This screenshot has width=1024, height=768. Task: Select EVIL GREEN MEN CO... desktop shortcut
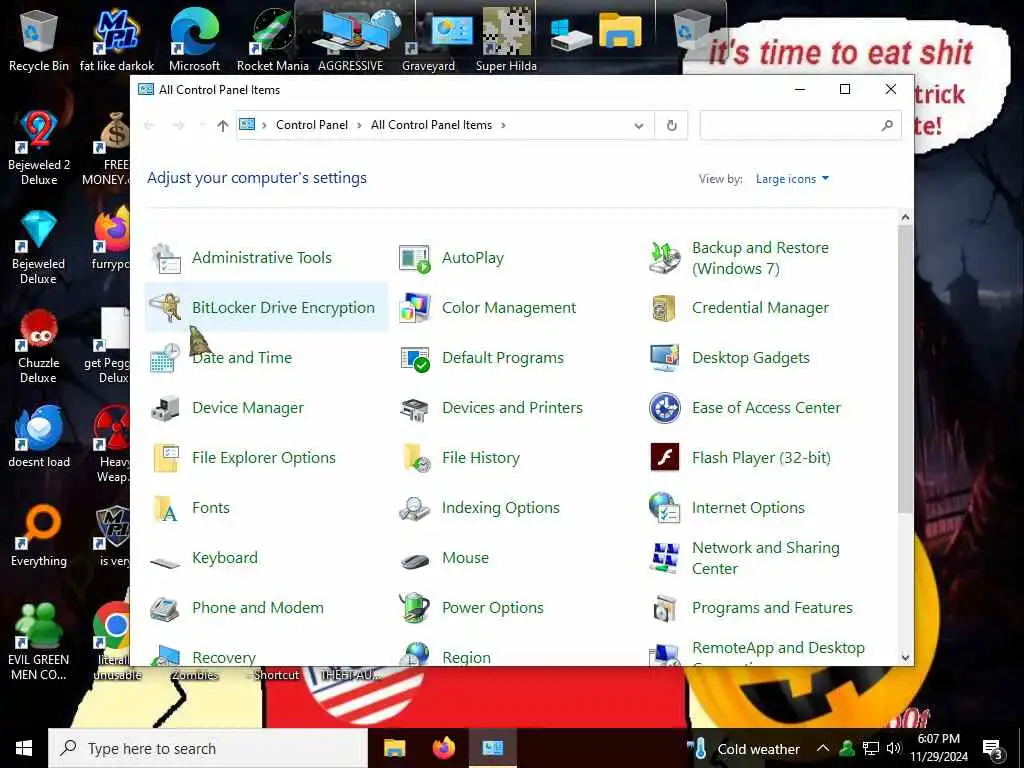pyautogui.click(x=39, y=643)
